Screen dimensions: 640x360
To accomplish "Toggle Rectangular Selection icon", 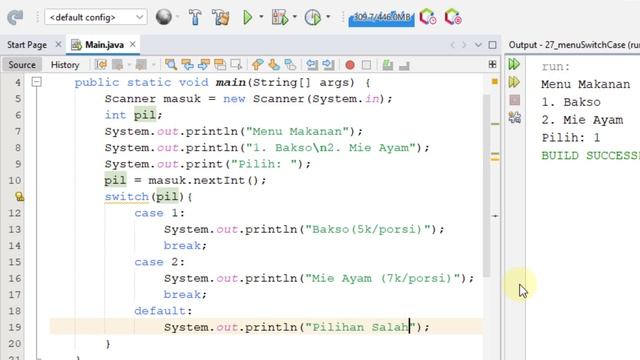I will tap(236, 64).
